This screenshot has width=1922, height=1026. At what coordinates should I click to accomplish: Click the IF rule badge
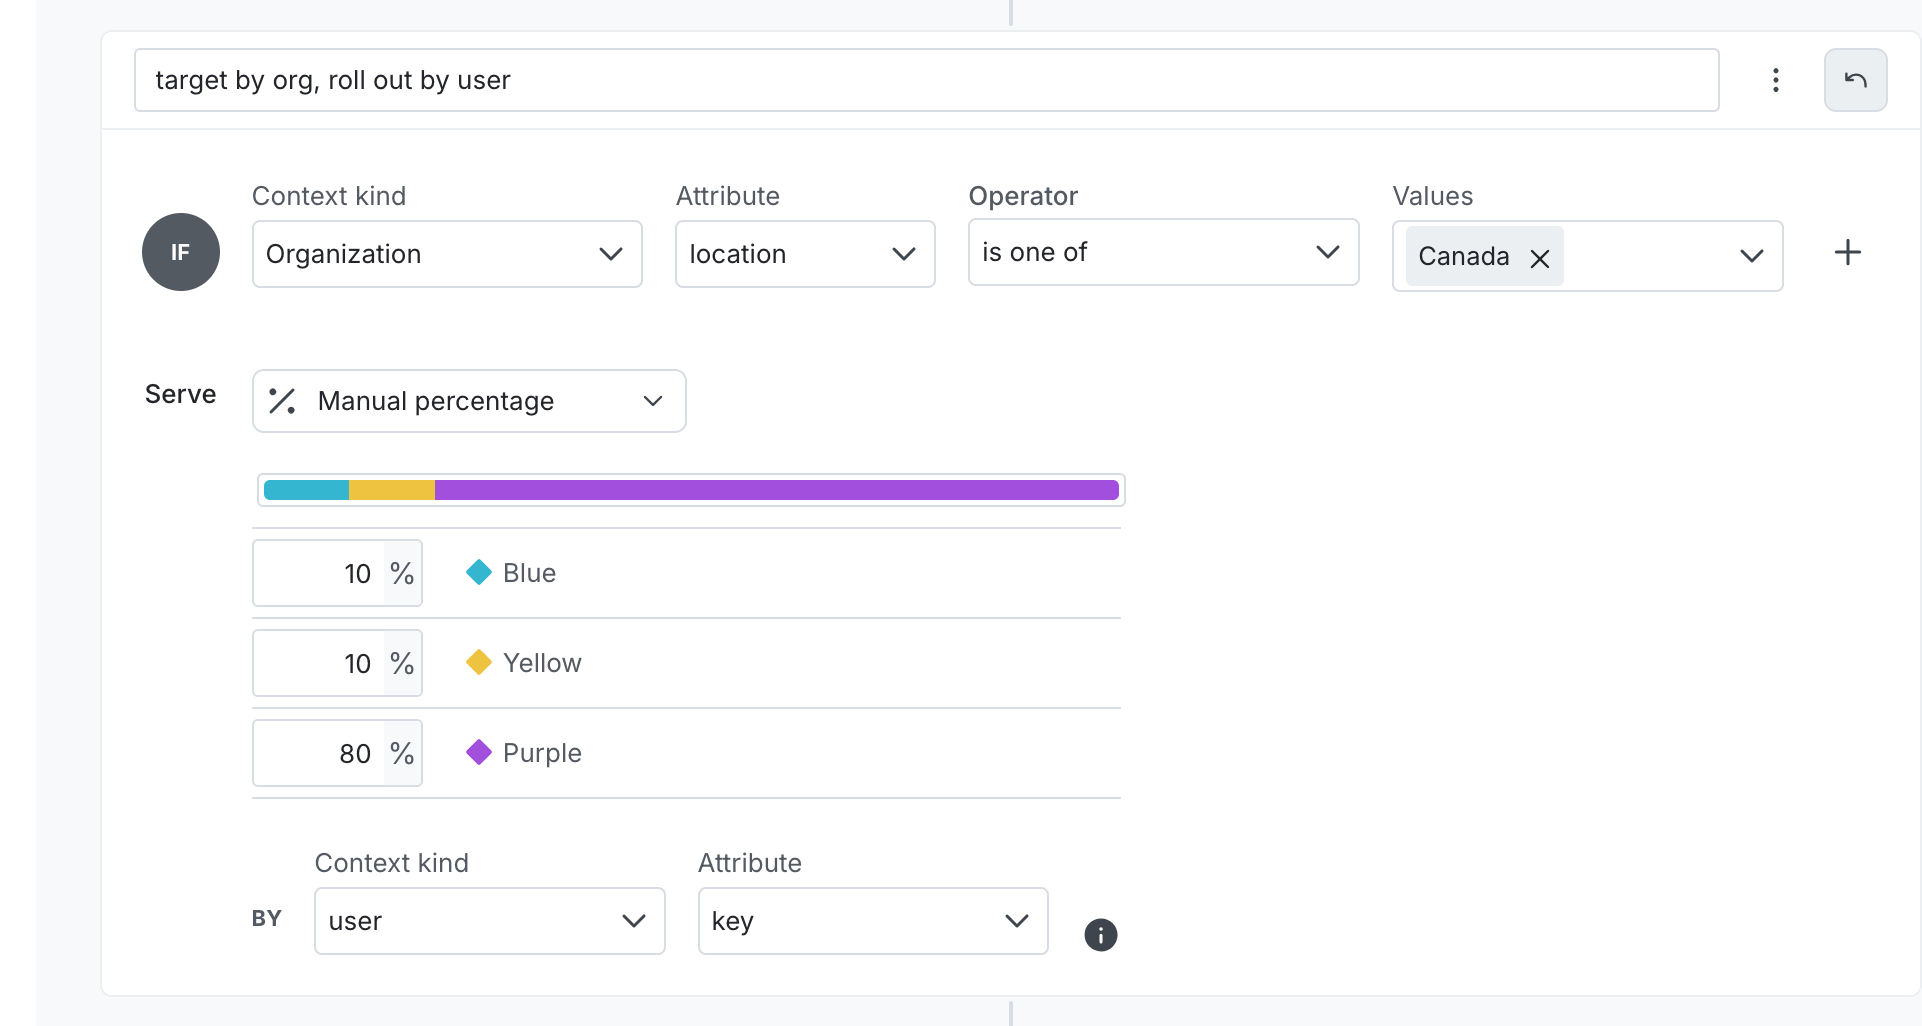coord(181,252)
